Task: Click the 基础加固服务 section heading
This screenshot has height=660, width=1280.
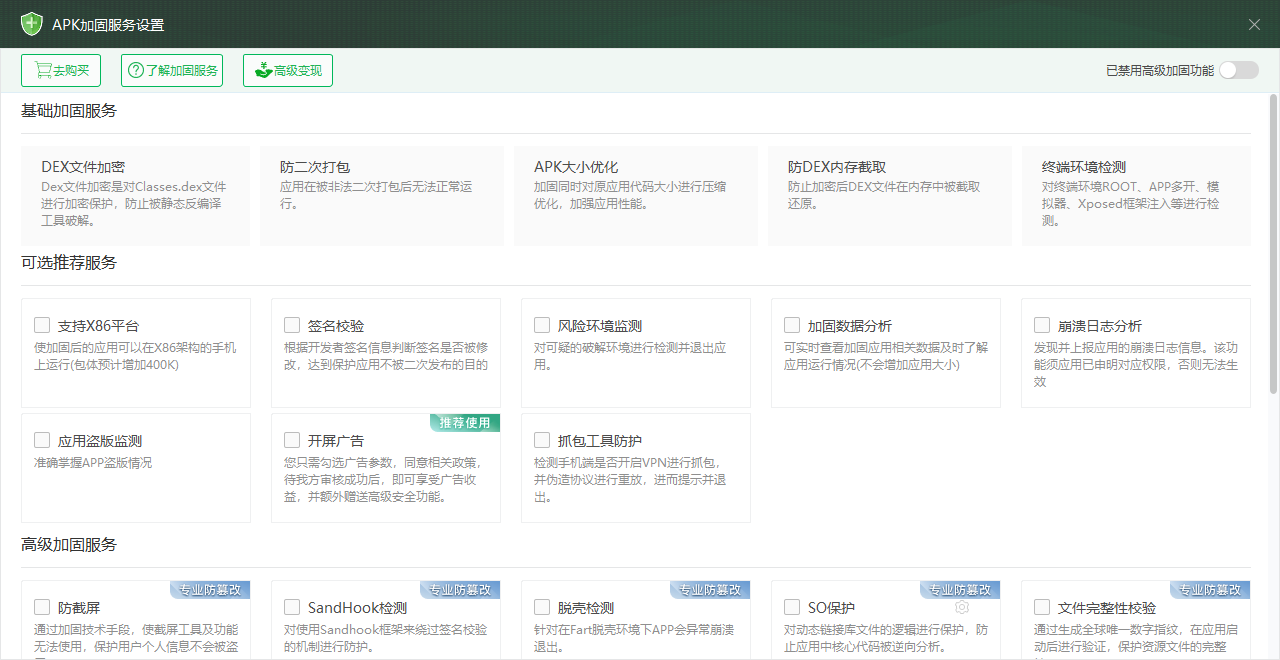Action: click(x=69, y=111)
